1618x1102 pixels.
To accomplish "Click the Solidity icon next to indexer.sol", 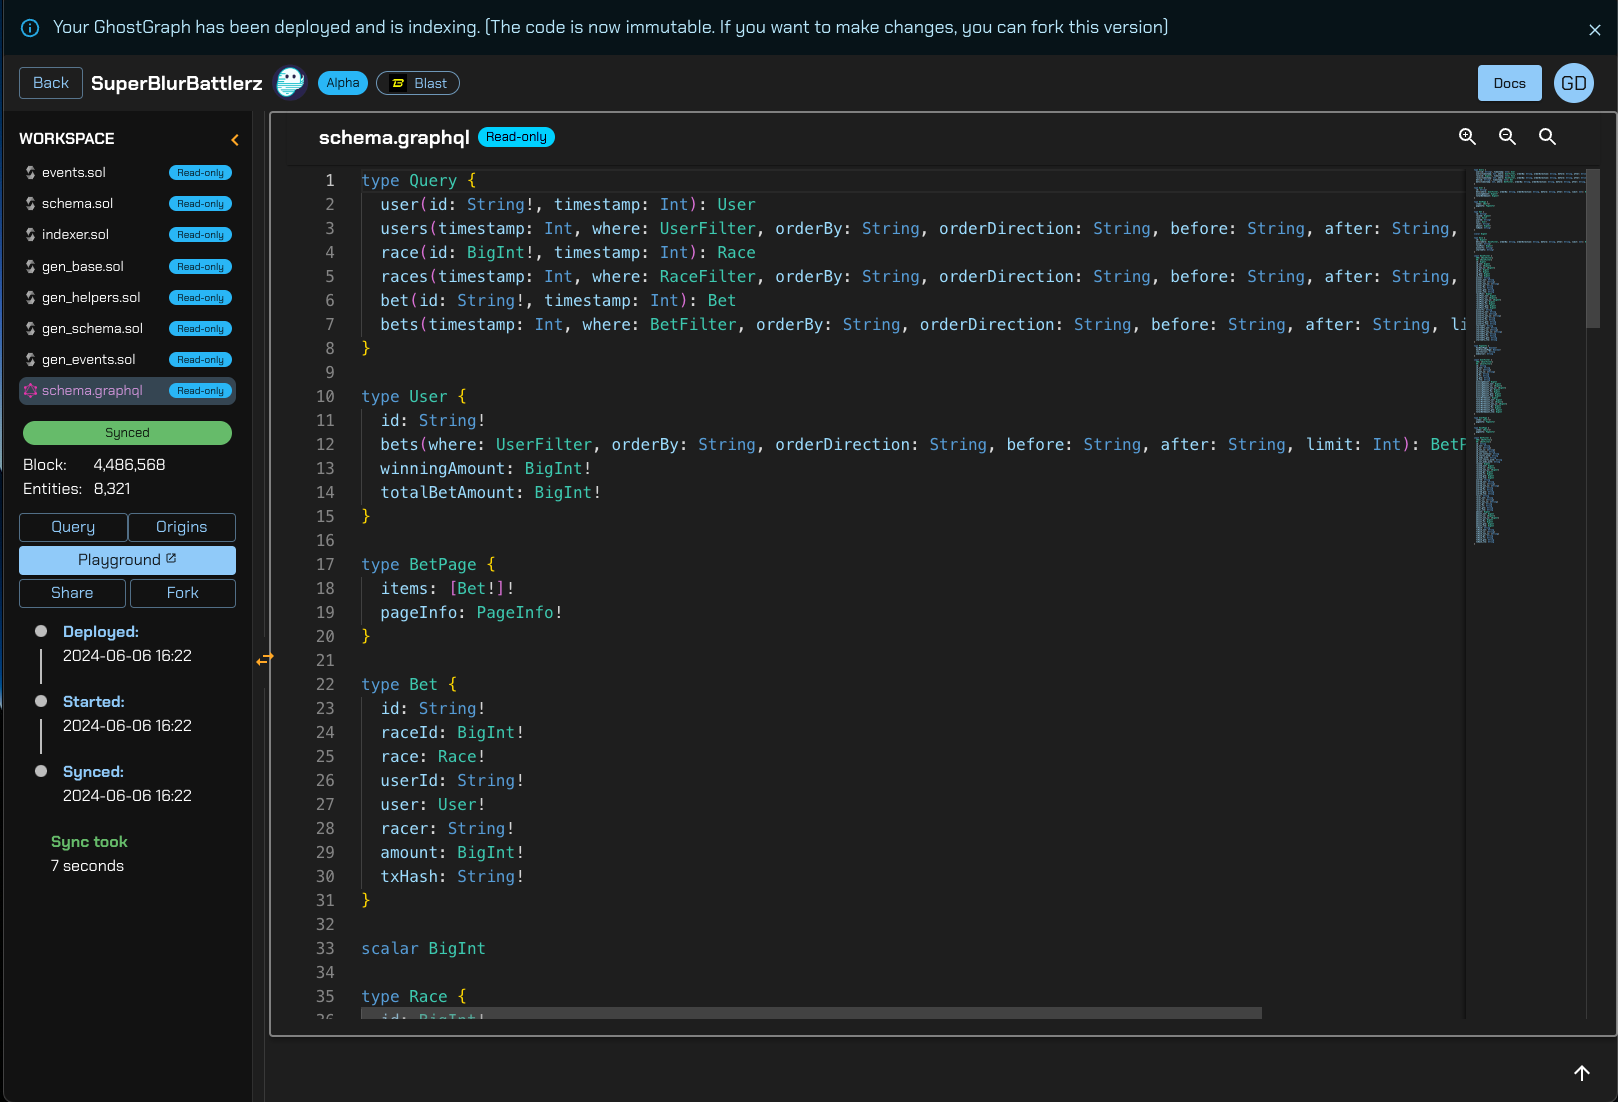I will (x=29, y=234).
